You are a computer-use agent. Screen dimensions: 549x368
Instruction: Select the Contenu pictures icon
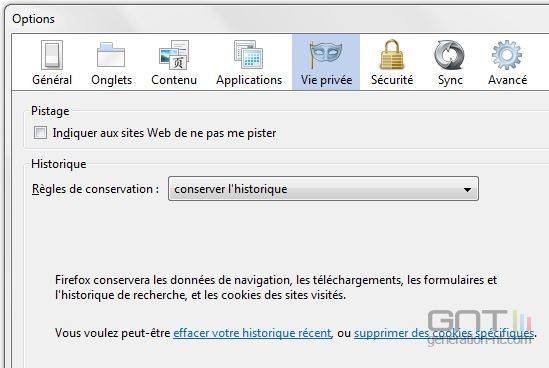[174, 55]
